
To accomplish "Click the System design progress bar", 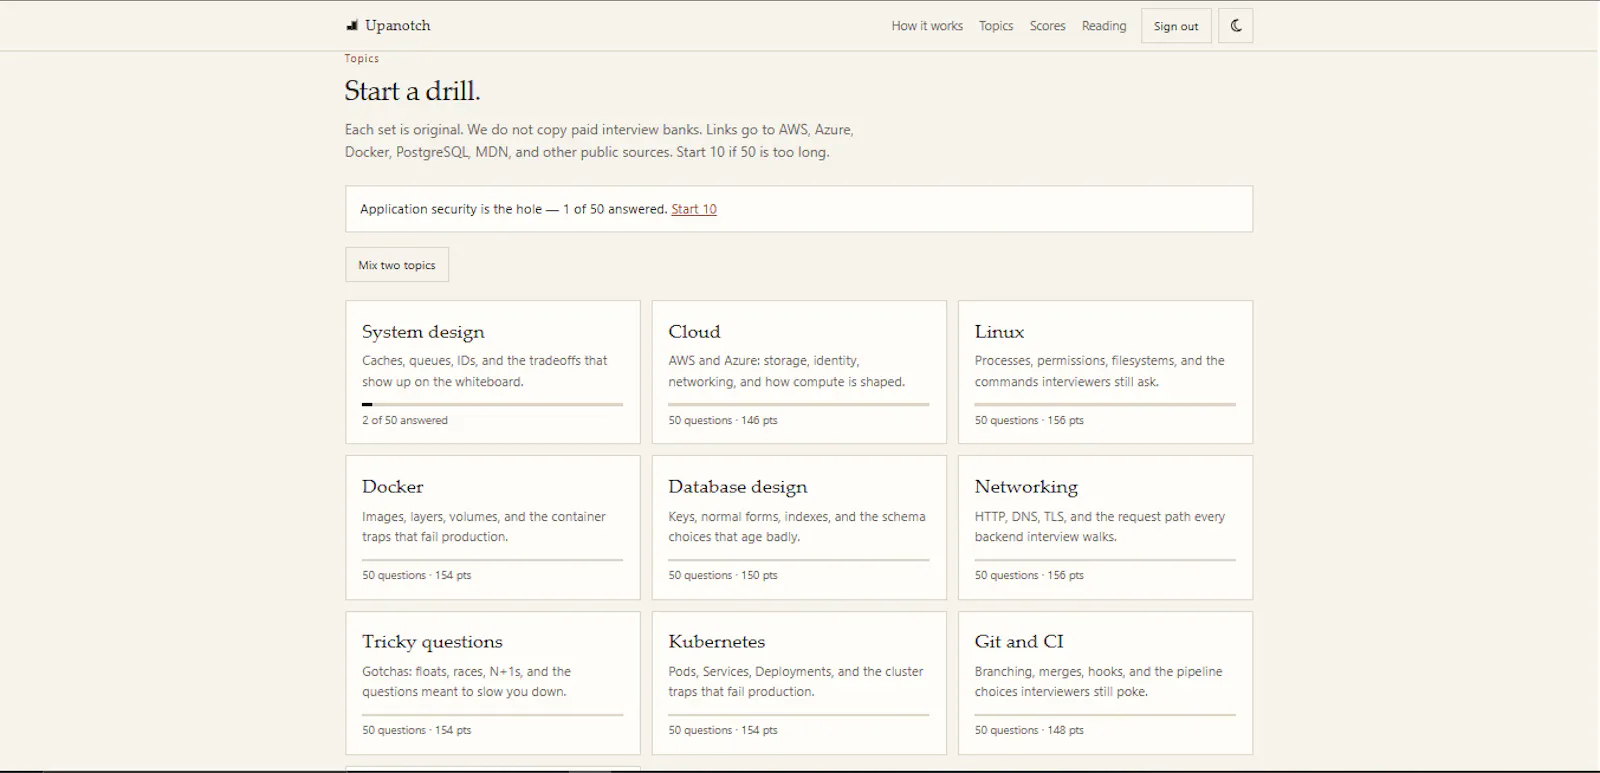I will 492,404.
